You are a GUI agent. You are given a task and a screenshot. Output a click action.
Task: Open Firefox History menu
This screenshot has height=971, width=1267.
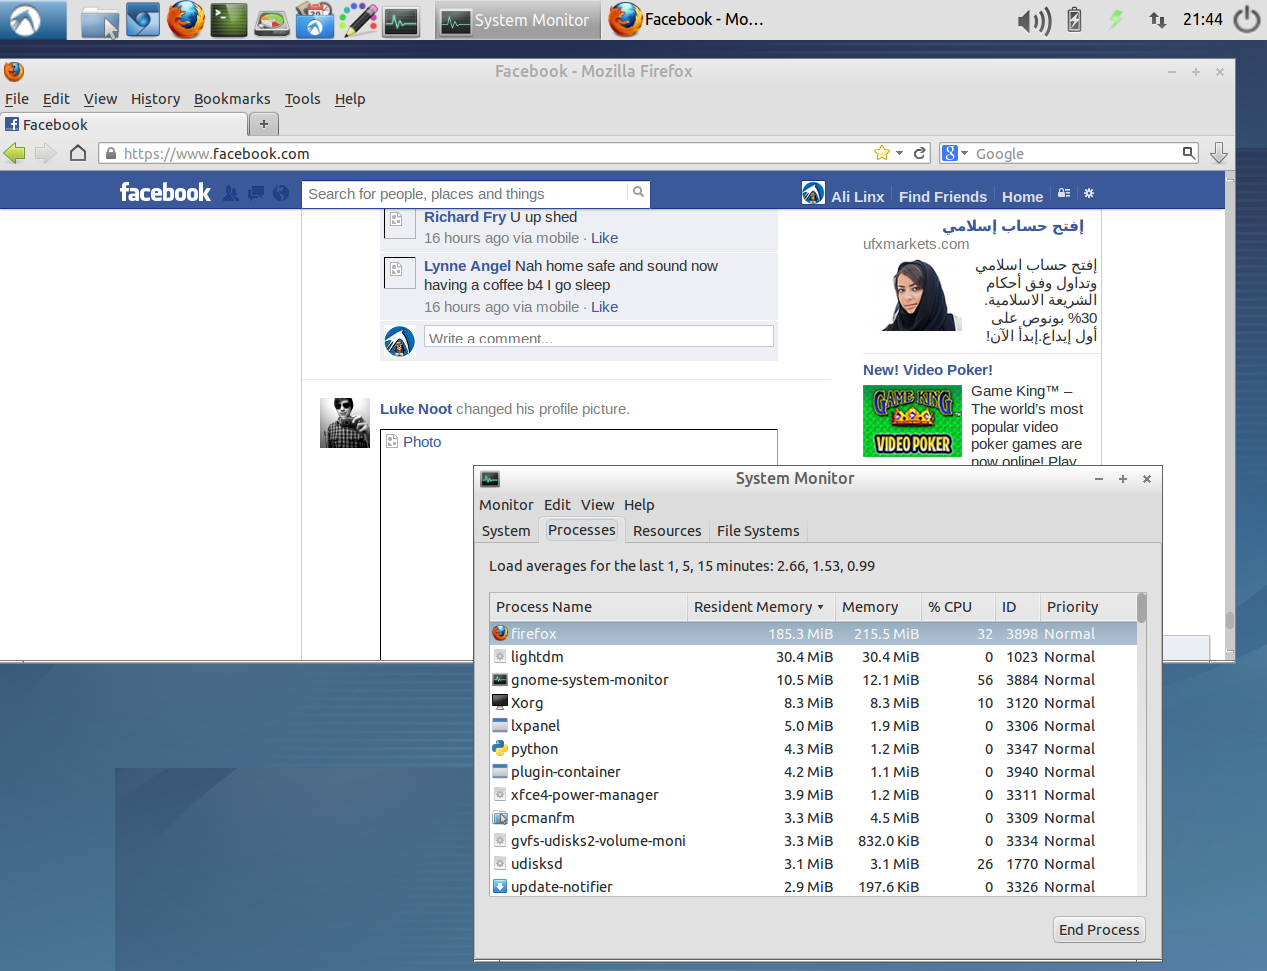click(x=155, y=98)
